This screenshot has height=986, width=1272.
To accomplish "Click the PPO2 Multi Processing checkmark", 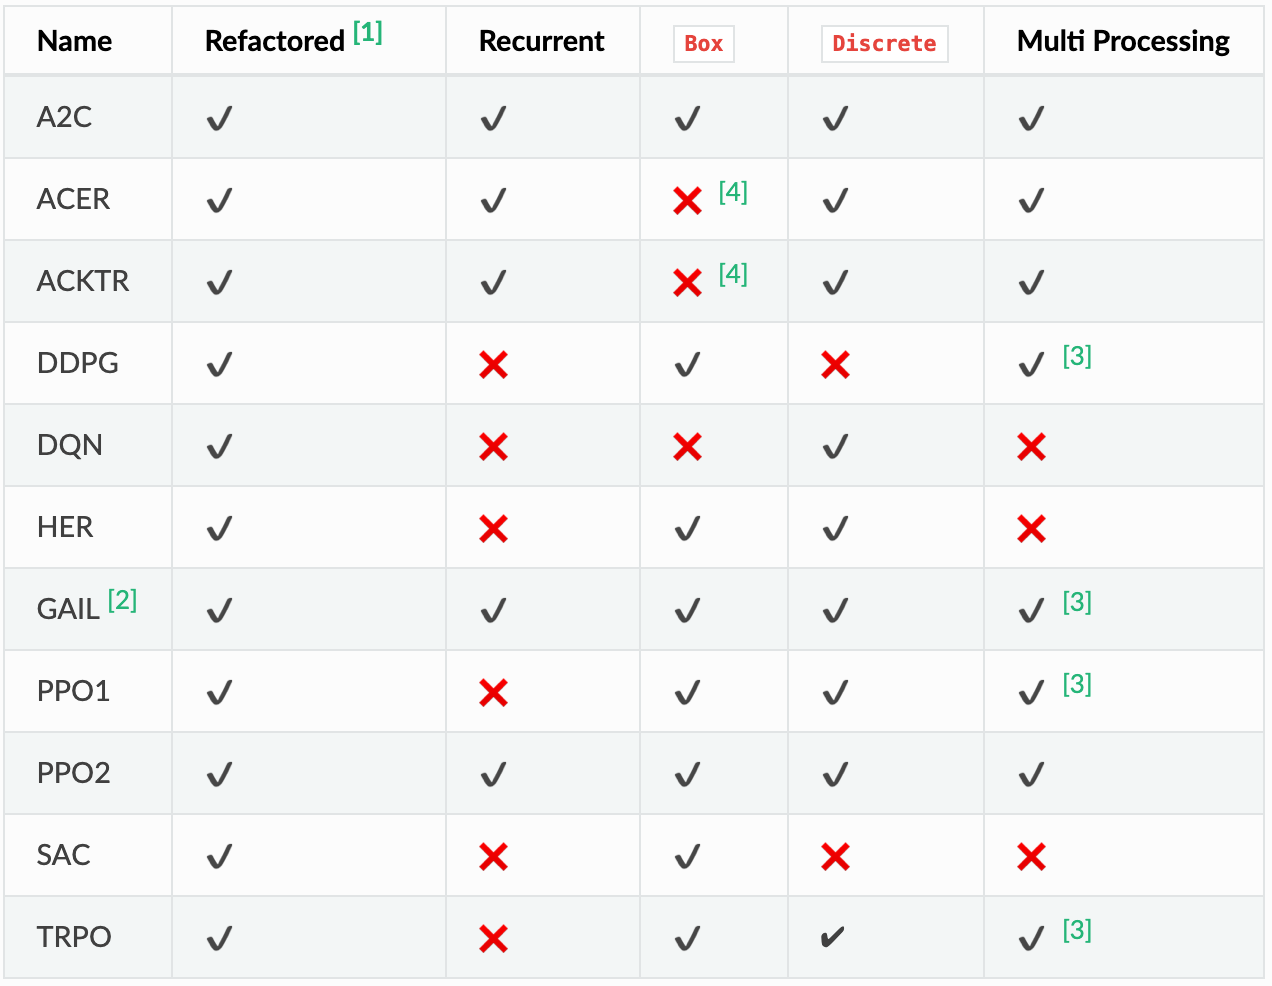I will 1031,775.
